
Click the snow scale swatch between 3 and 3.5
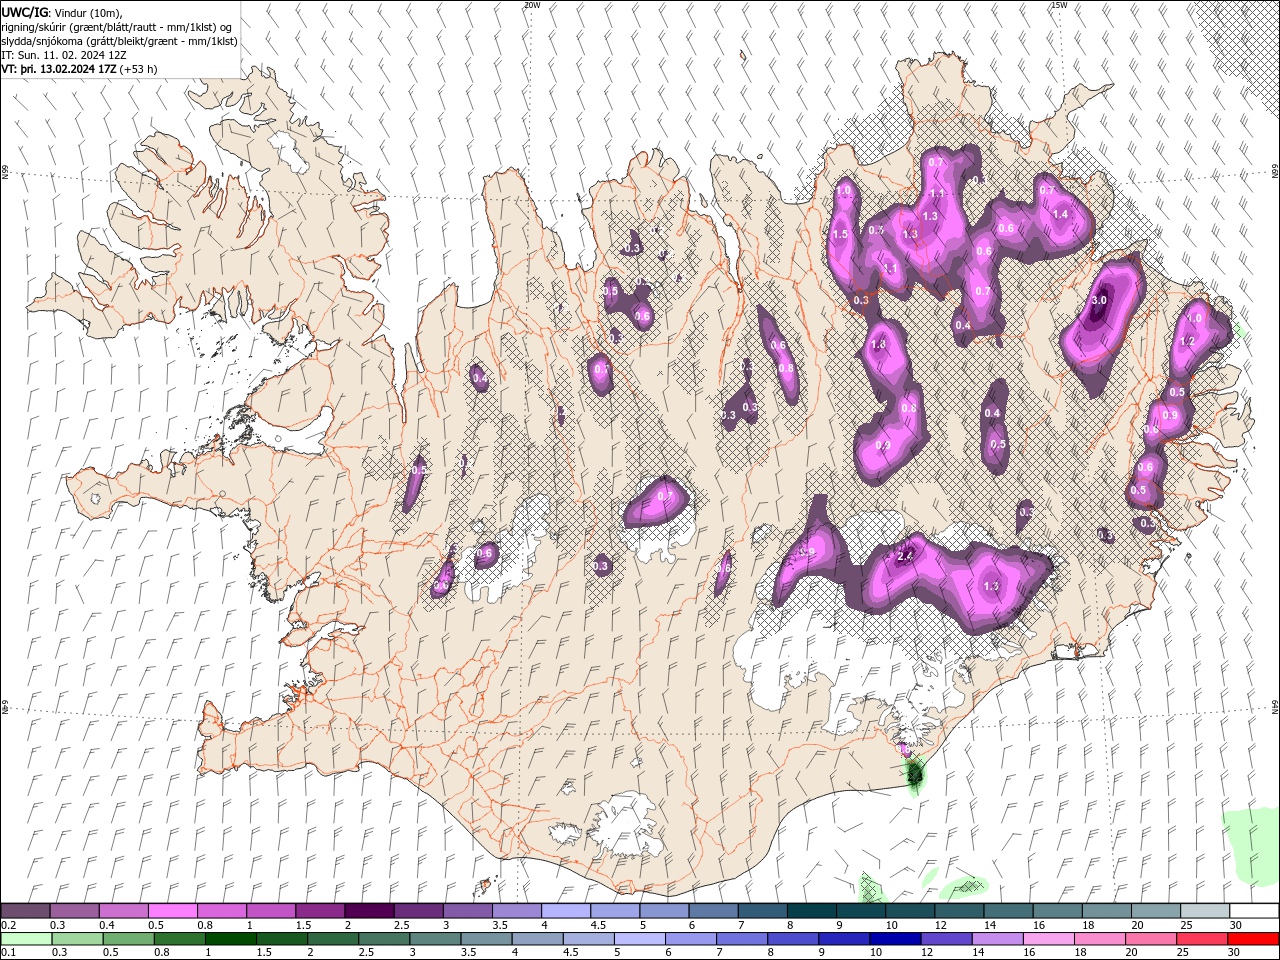(x=466, y=911)
